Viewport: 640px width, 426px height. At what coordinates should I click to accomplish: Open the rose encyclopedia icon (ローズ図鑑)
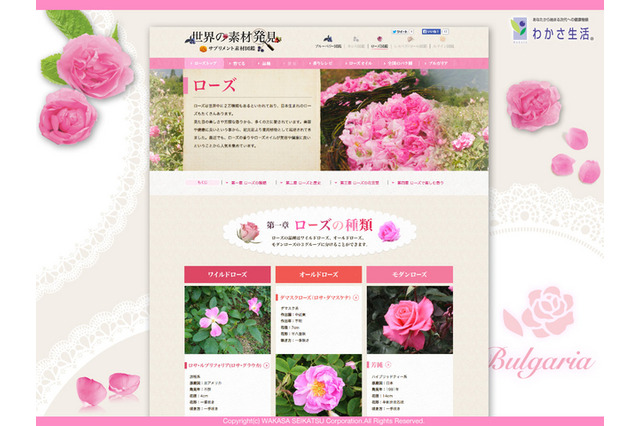[380, 39]
